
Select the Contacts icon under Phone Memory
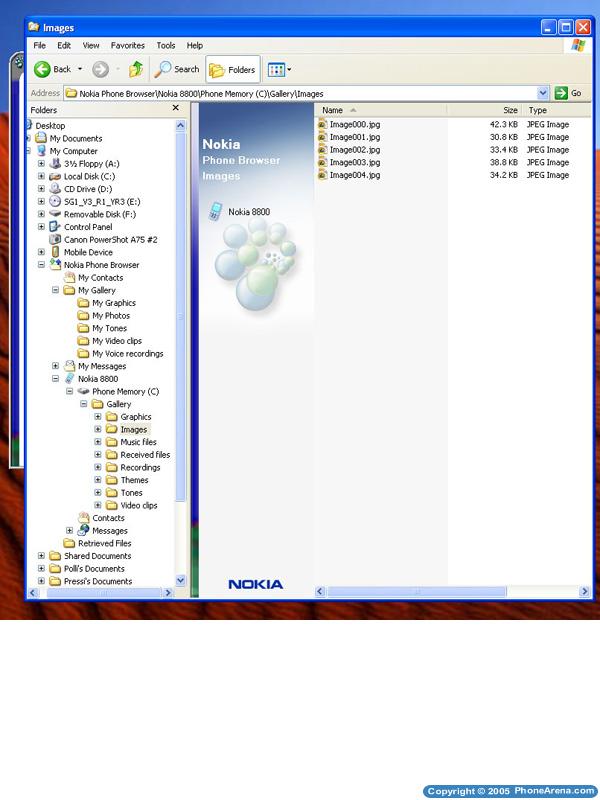click(84, 517)
